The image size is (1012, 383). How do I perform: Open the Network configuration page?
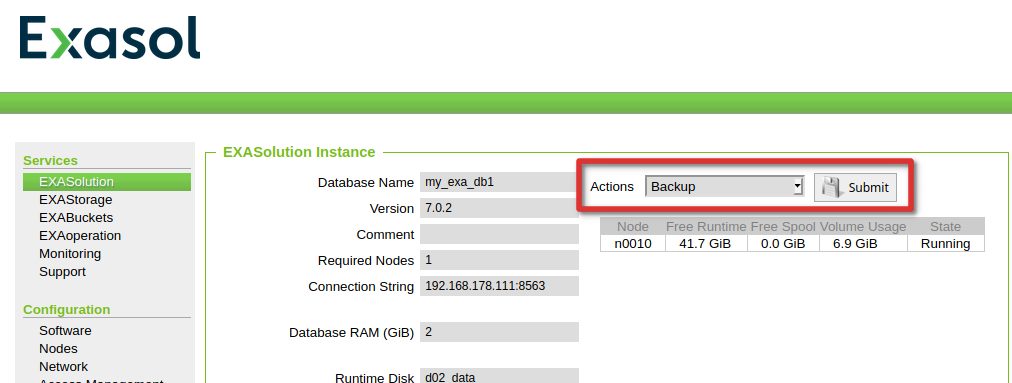coord(63,367)
